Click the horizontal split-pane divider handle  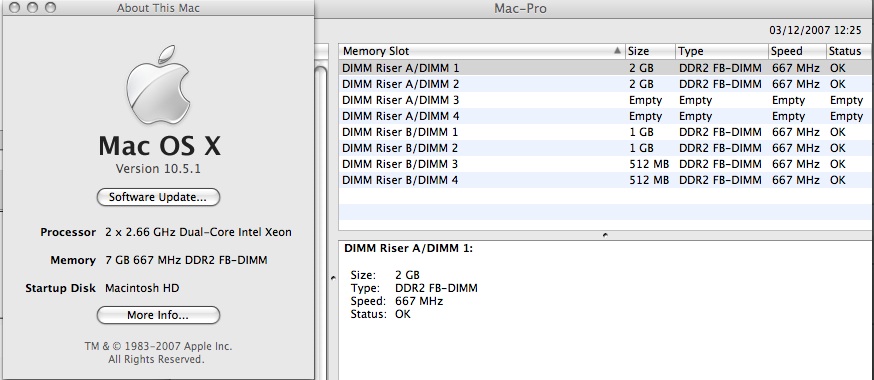[x=605, y=235]
